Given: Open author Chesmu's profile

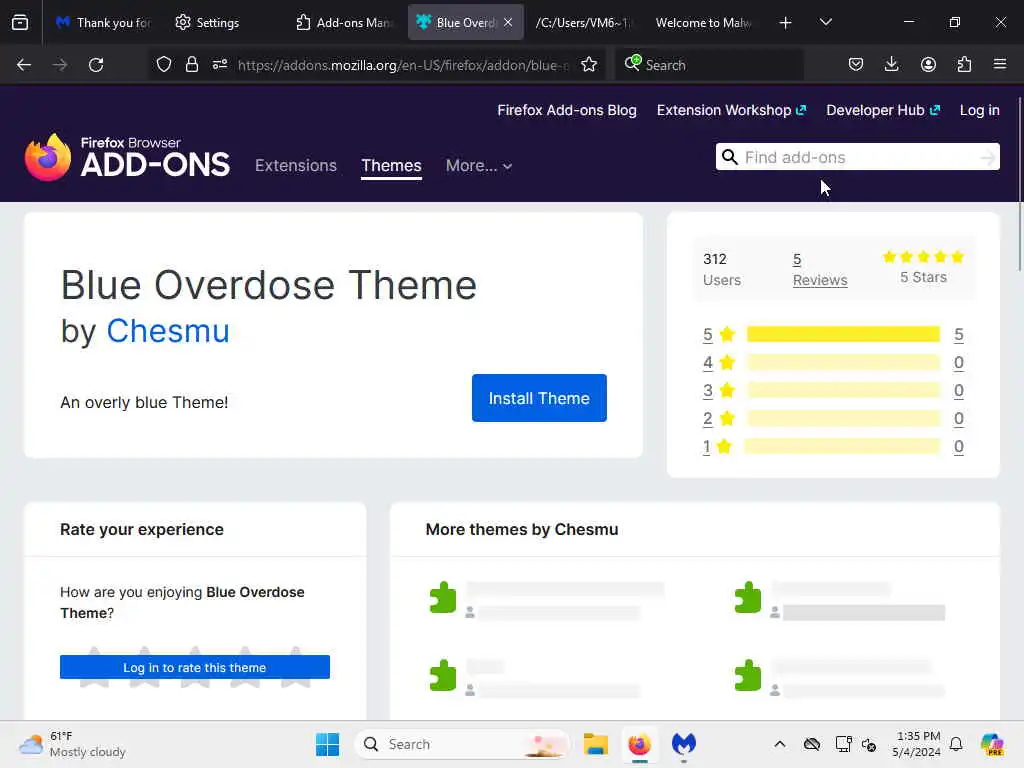Looking at the screenshot, I should pos(168,330).
